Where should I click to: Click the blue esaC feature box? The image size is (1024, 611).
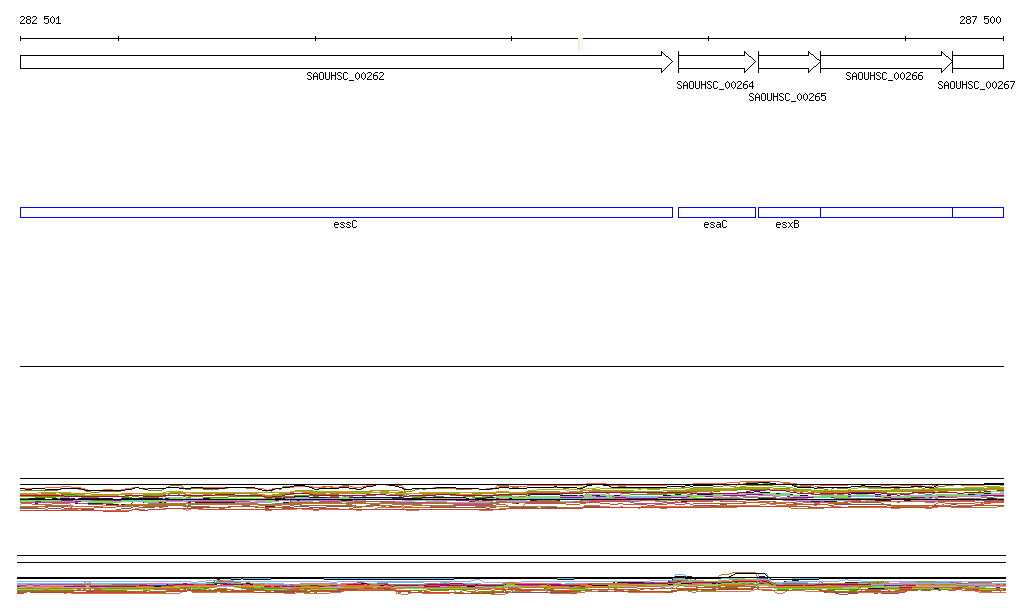click(716, 212)
